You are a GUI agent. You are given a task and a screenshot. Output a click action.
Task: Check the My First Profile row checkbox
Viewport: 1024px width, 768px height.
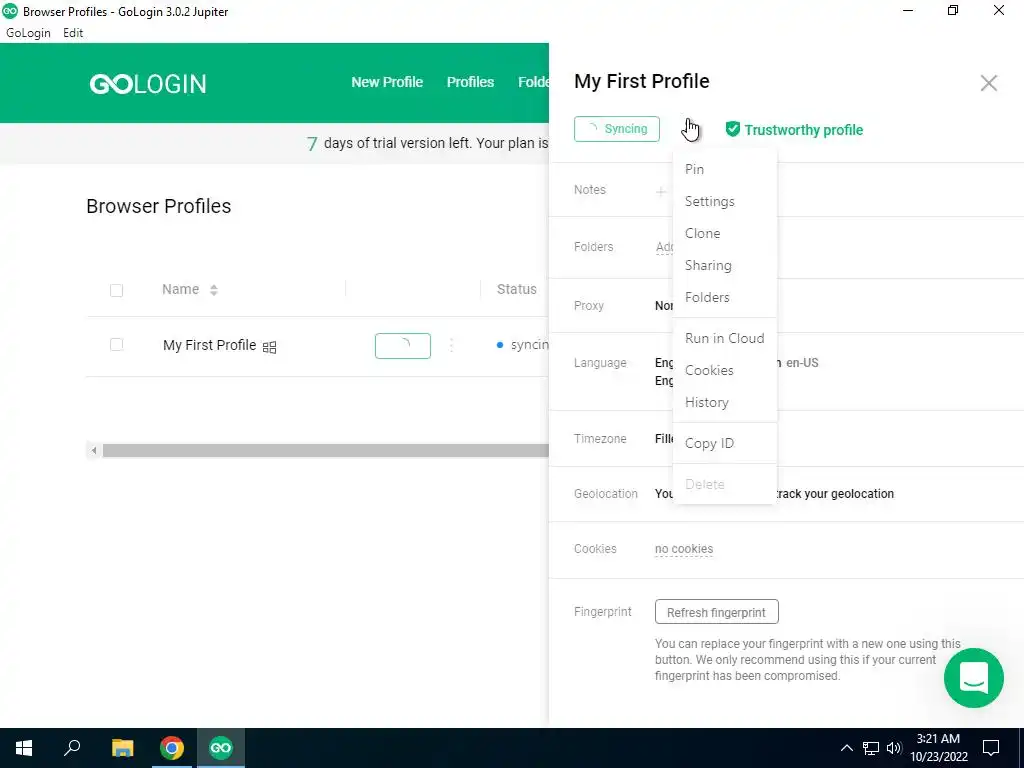116,344
